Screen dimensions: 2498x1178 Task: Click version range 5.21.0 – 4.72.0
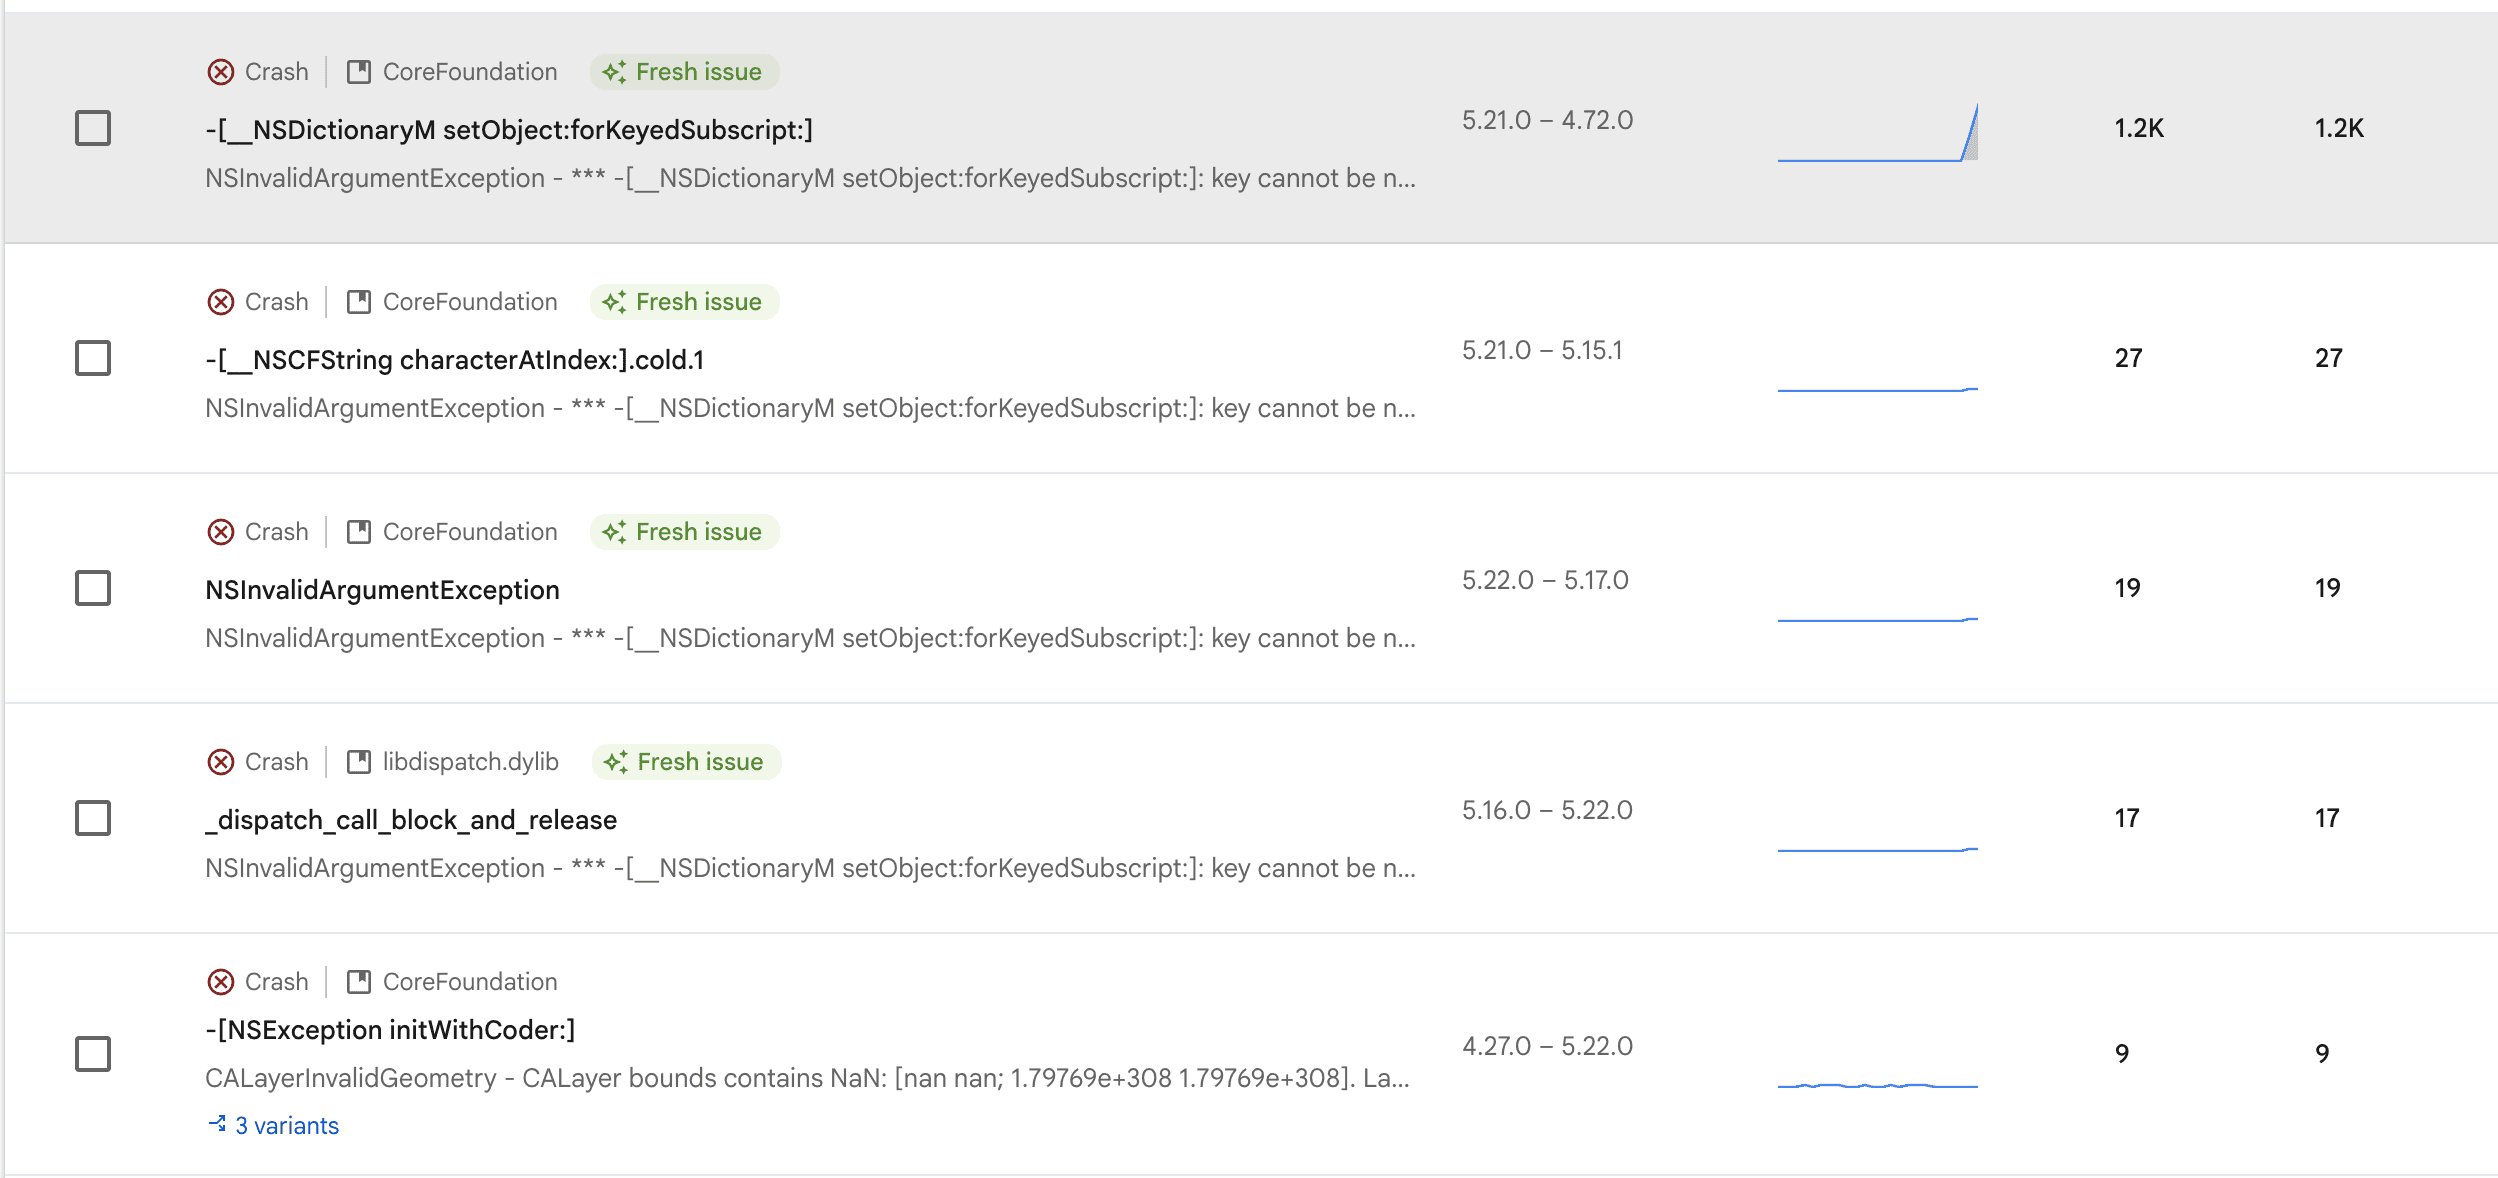pyautogui.click(x=1547, y=120)
